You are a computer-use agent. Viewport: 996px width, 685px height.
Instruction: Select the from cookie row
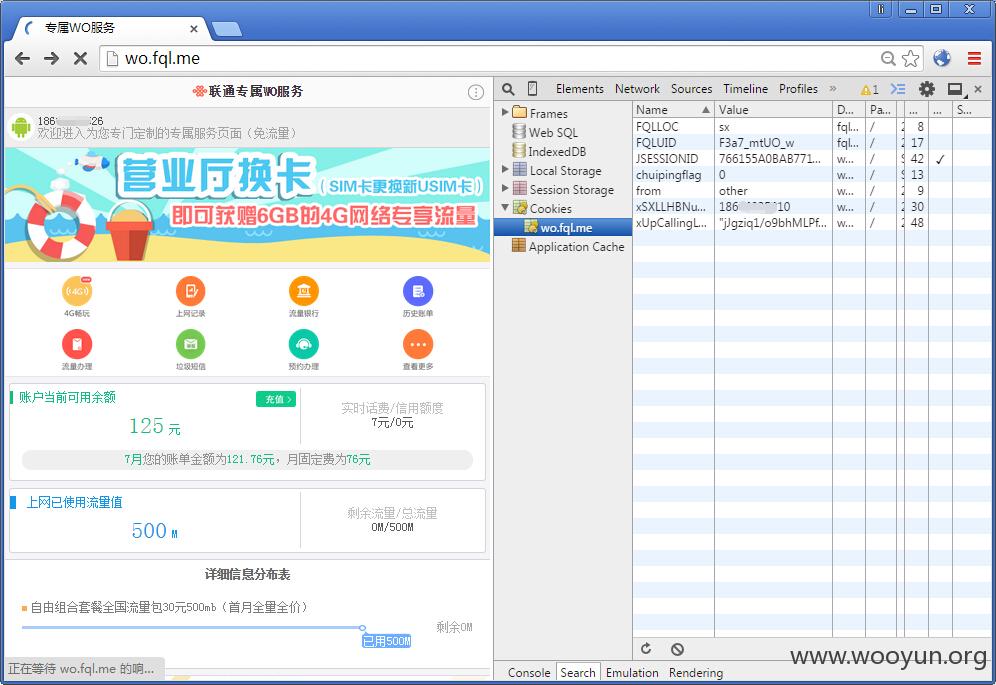[x=811, y=191]
